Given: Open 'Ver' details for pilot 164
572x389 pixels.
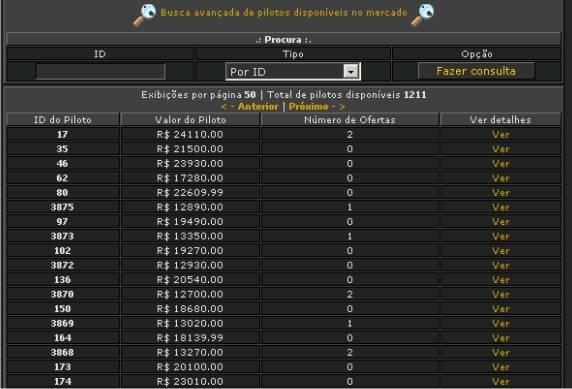Looking at the screenshot, I should [500, 338].
